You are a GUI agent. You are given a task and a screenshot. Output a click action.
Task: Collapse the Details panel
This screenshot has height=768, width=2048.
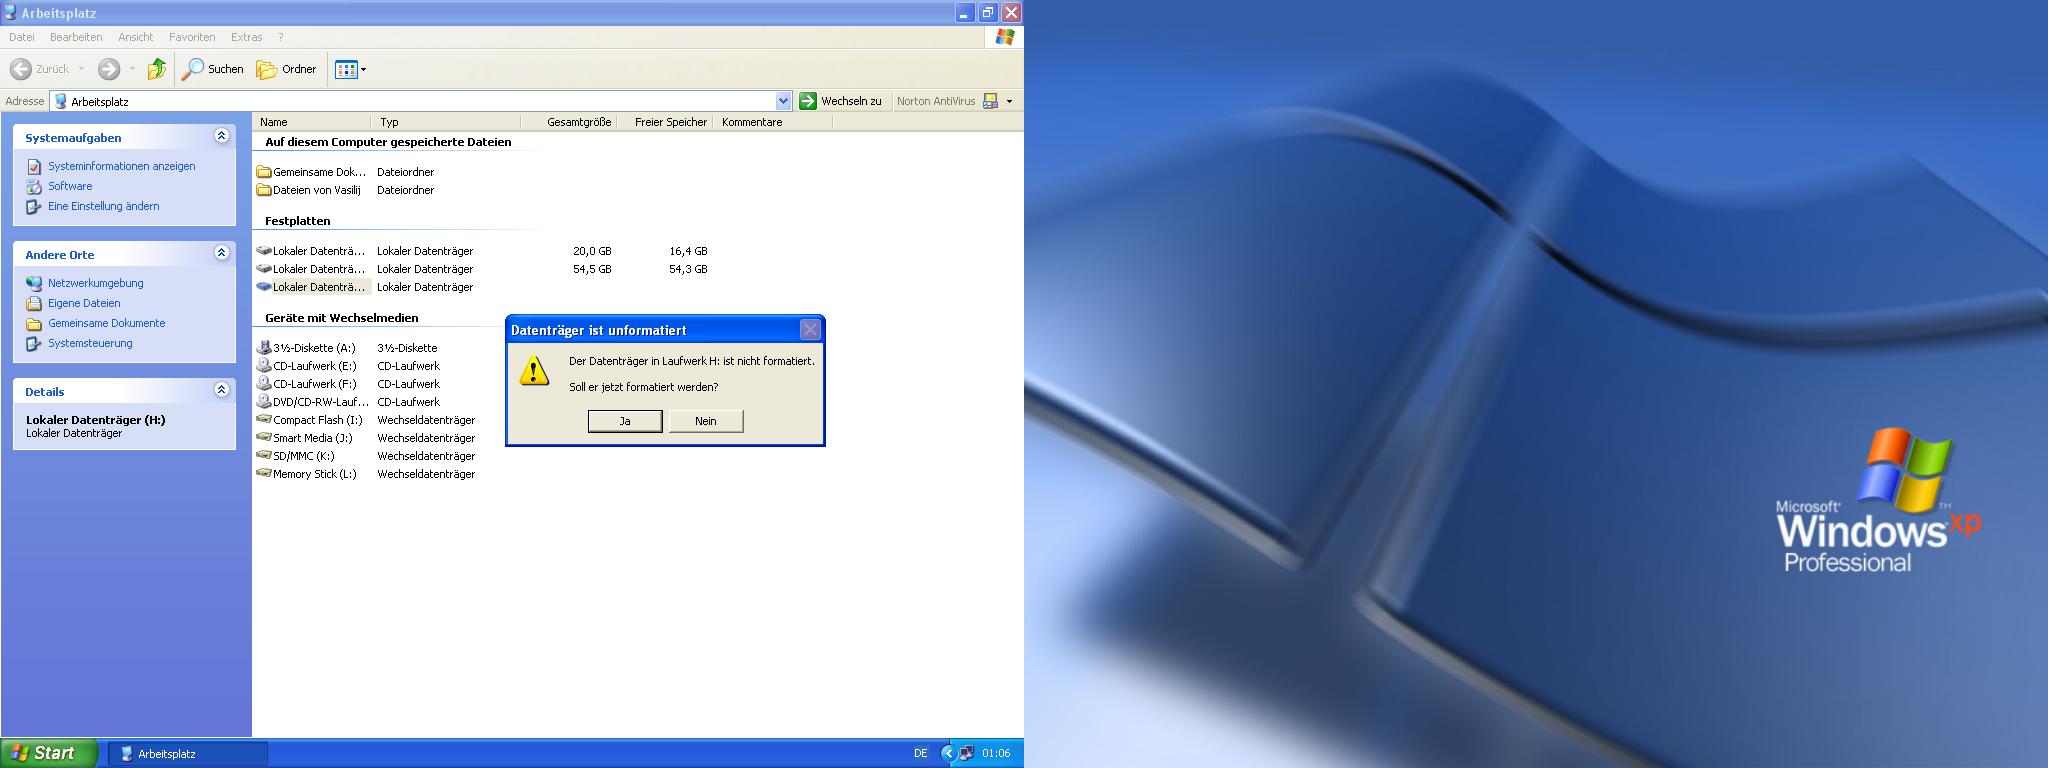(221, 391)
